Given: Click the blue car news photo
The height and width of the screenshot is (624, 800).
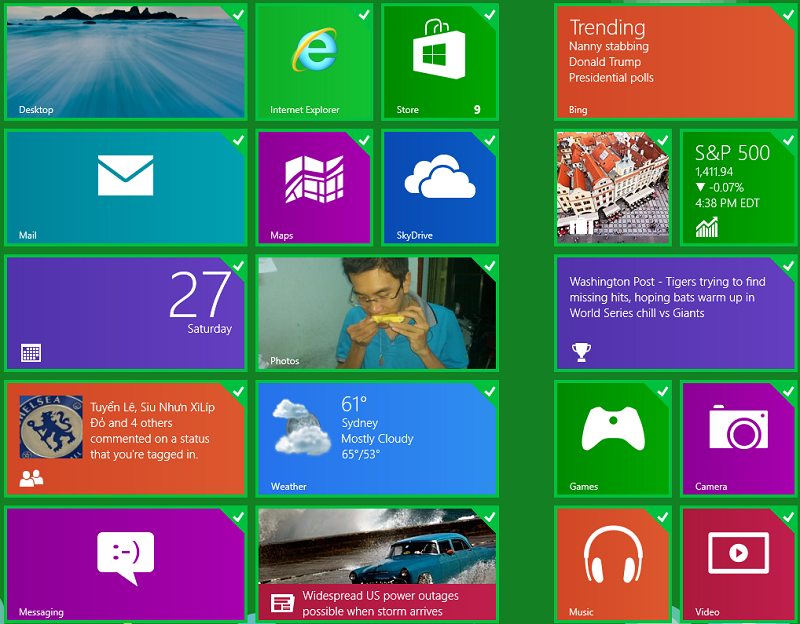Looking at the screenshot, I should [x=377, y=546].
